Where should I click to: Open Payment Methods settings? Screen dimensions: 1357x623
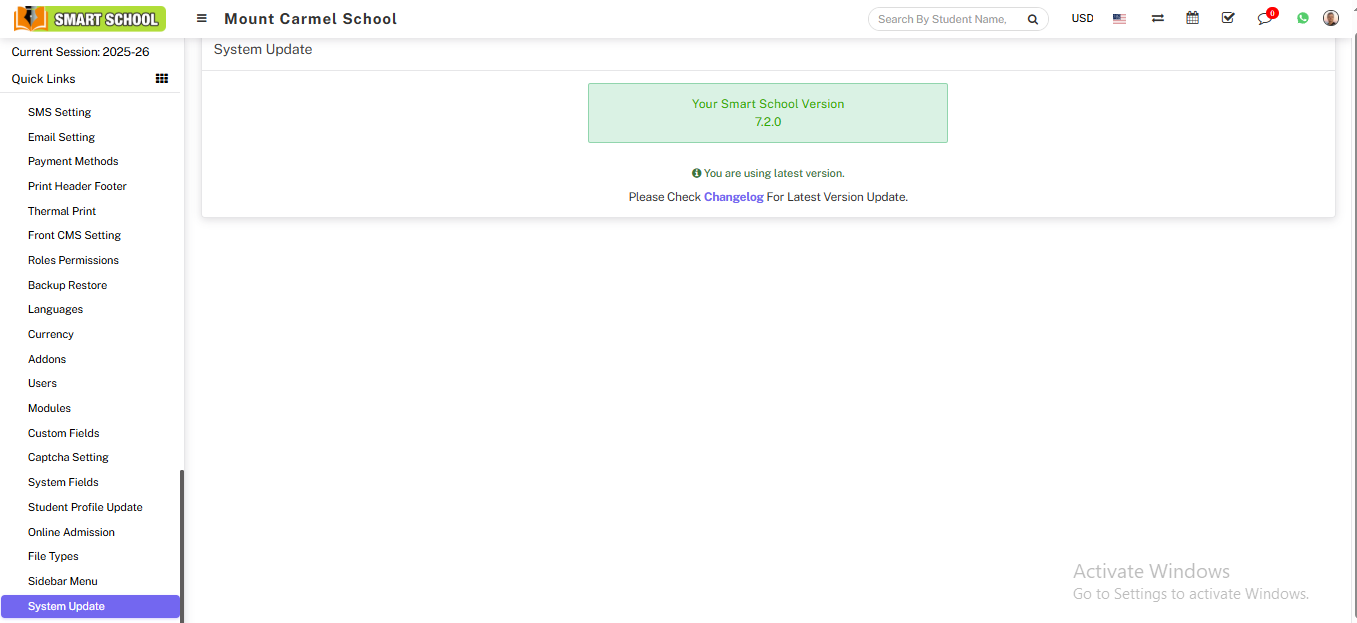(x=73, y=161)
